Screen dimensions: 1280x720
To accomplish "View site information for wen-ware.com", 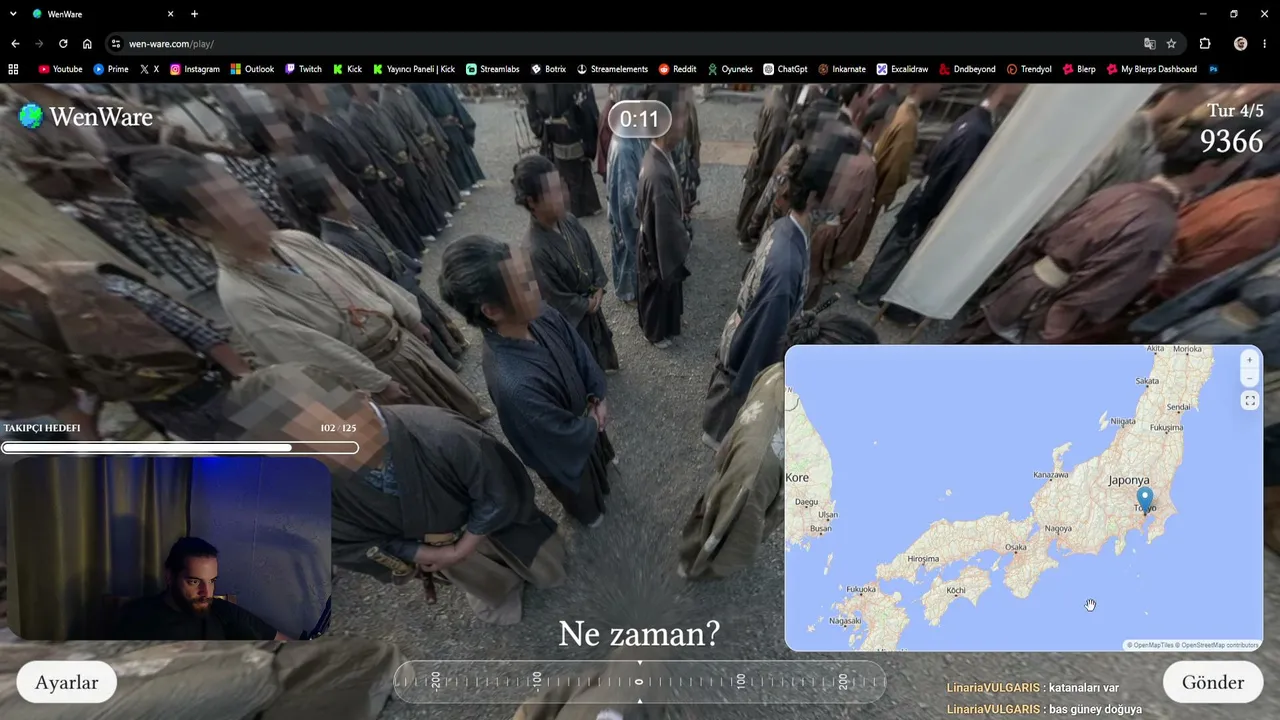I will tap(116, 44).
